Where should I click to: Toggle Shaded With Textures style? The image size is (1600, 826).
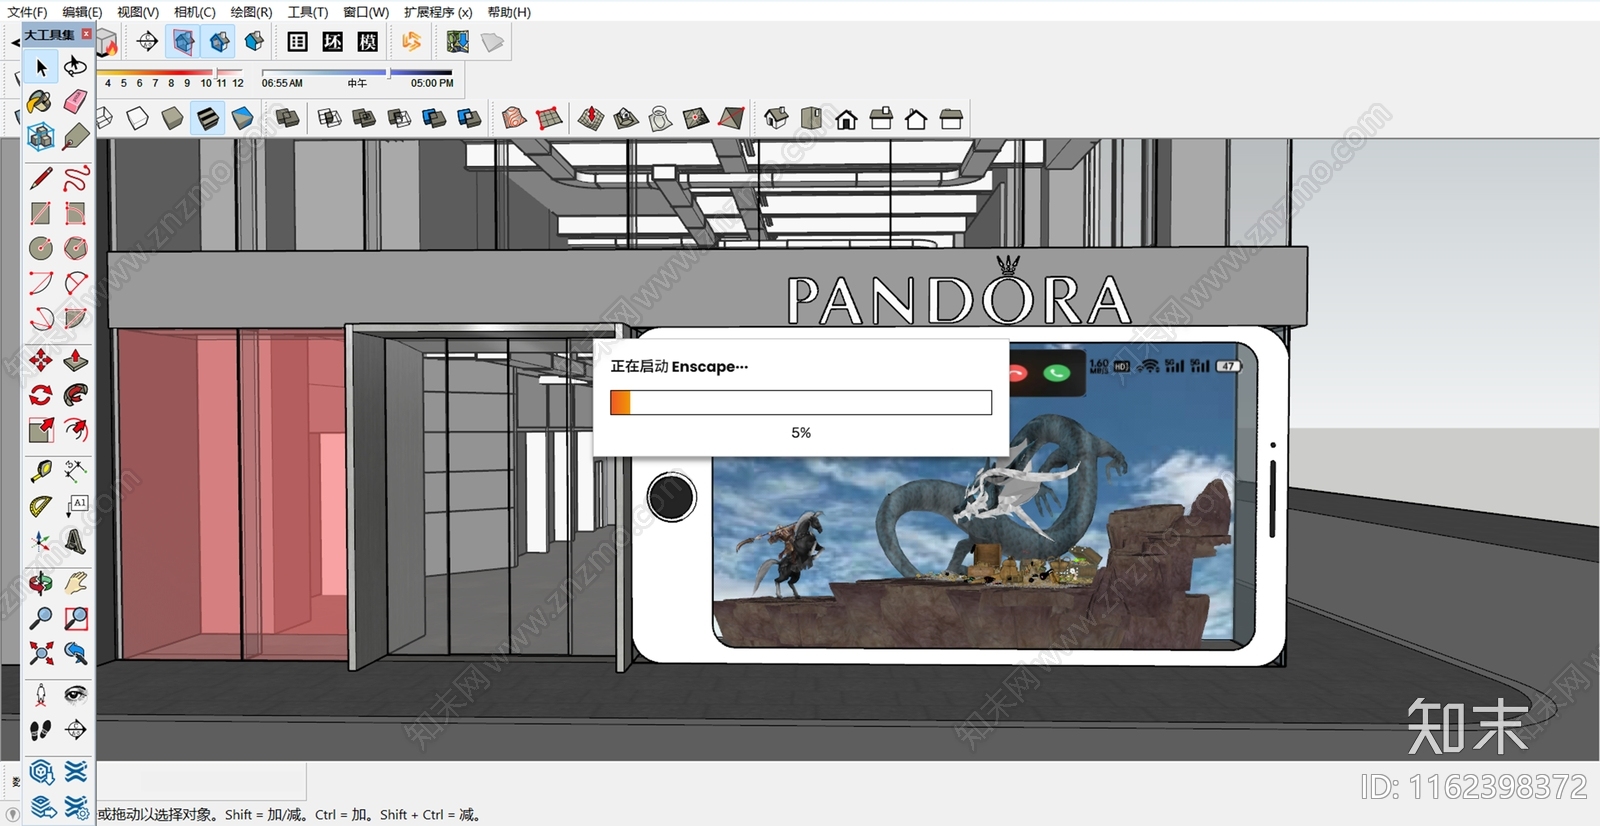pos(207,119)
